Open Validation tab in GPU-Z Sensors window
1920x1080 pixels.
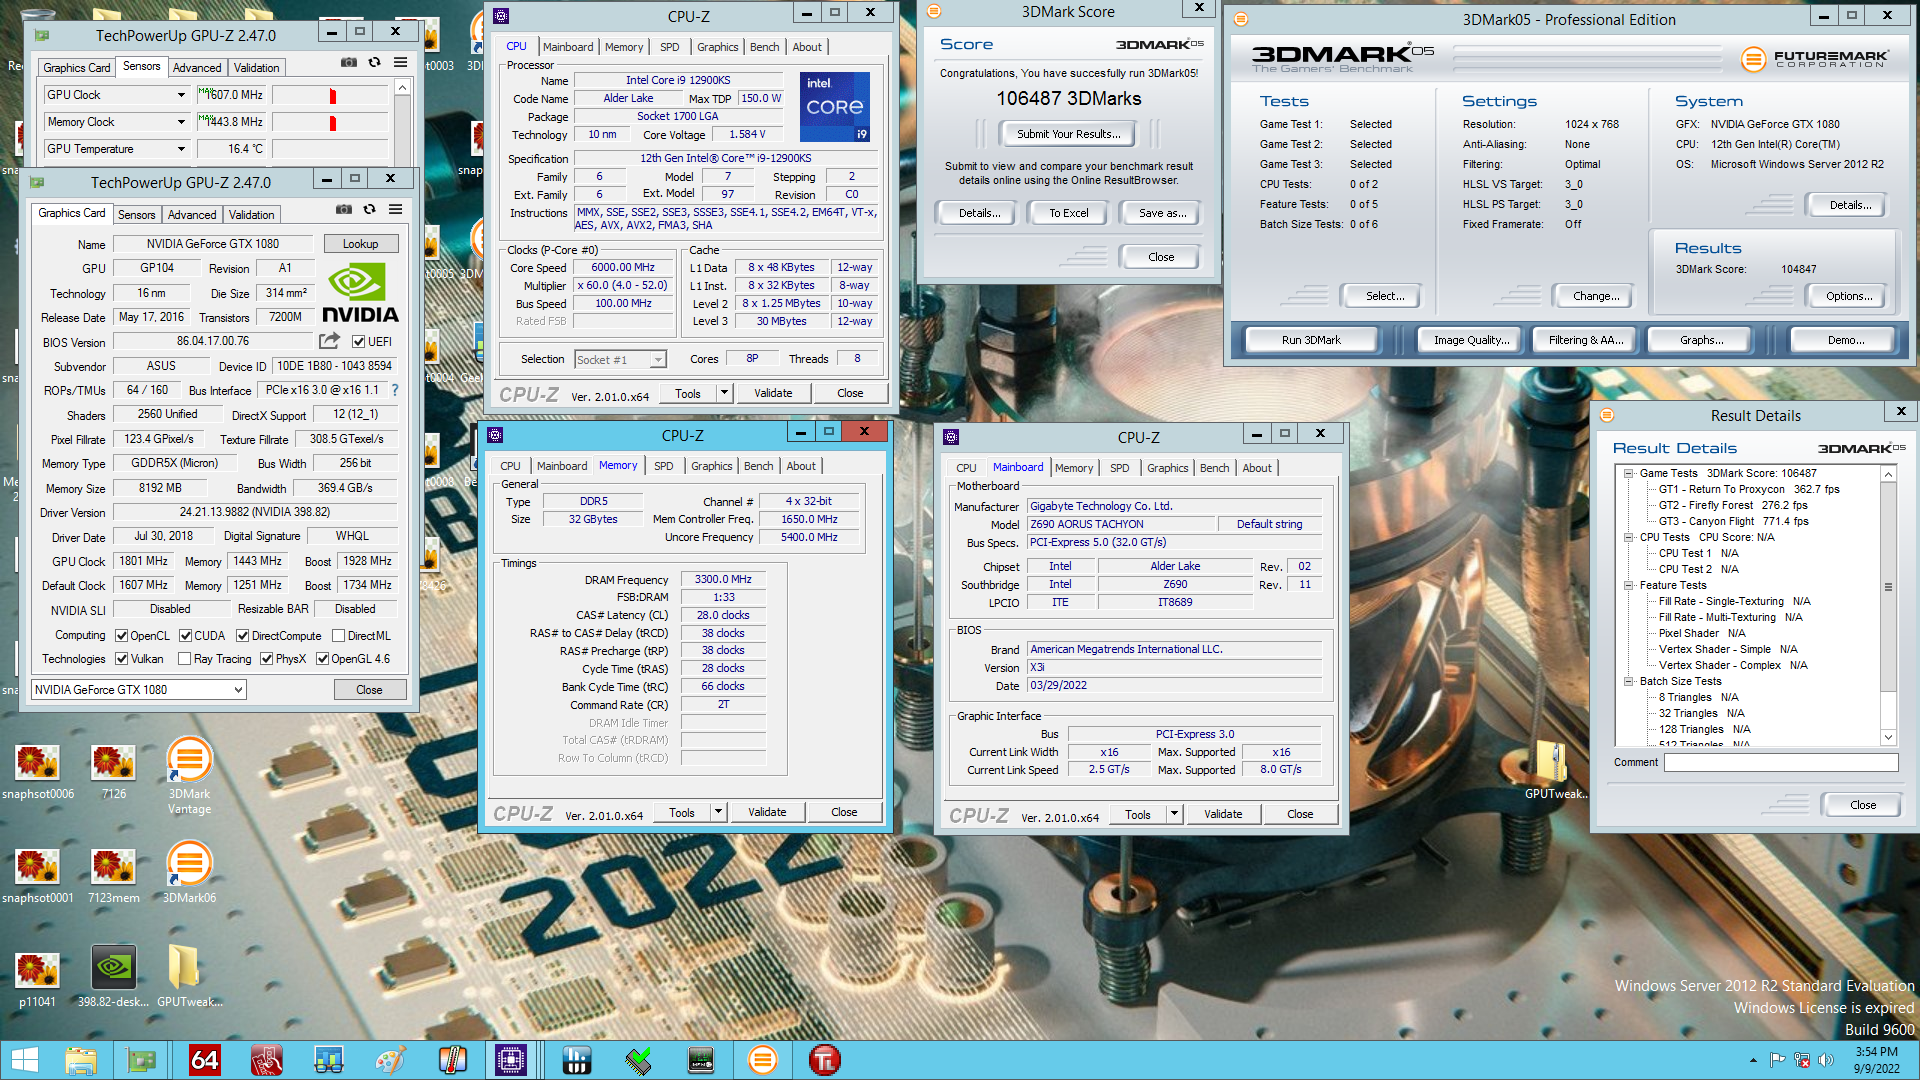256,68
